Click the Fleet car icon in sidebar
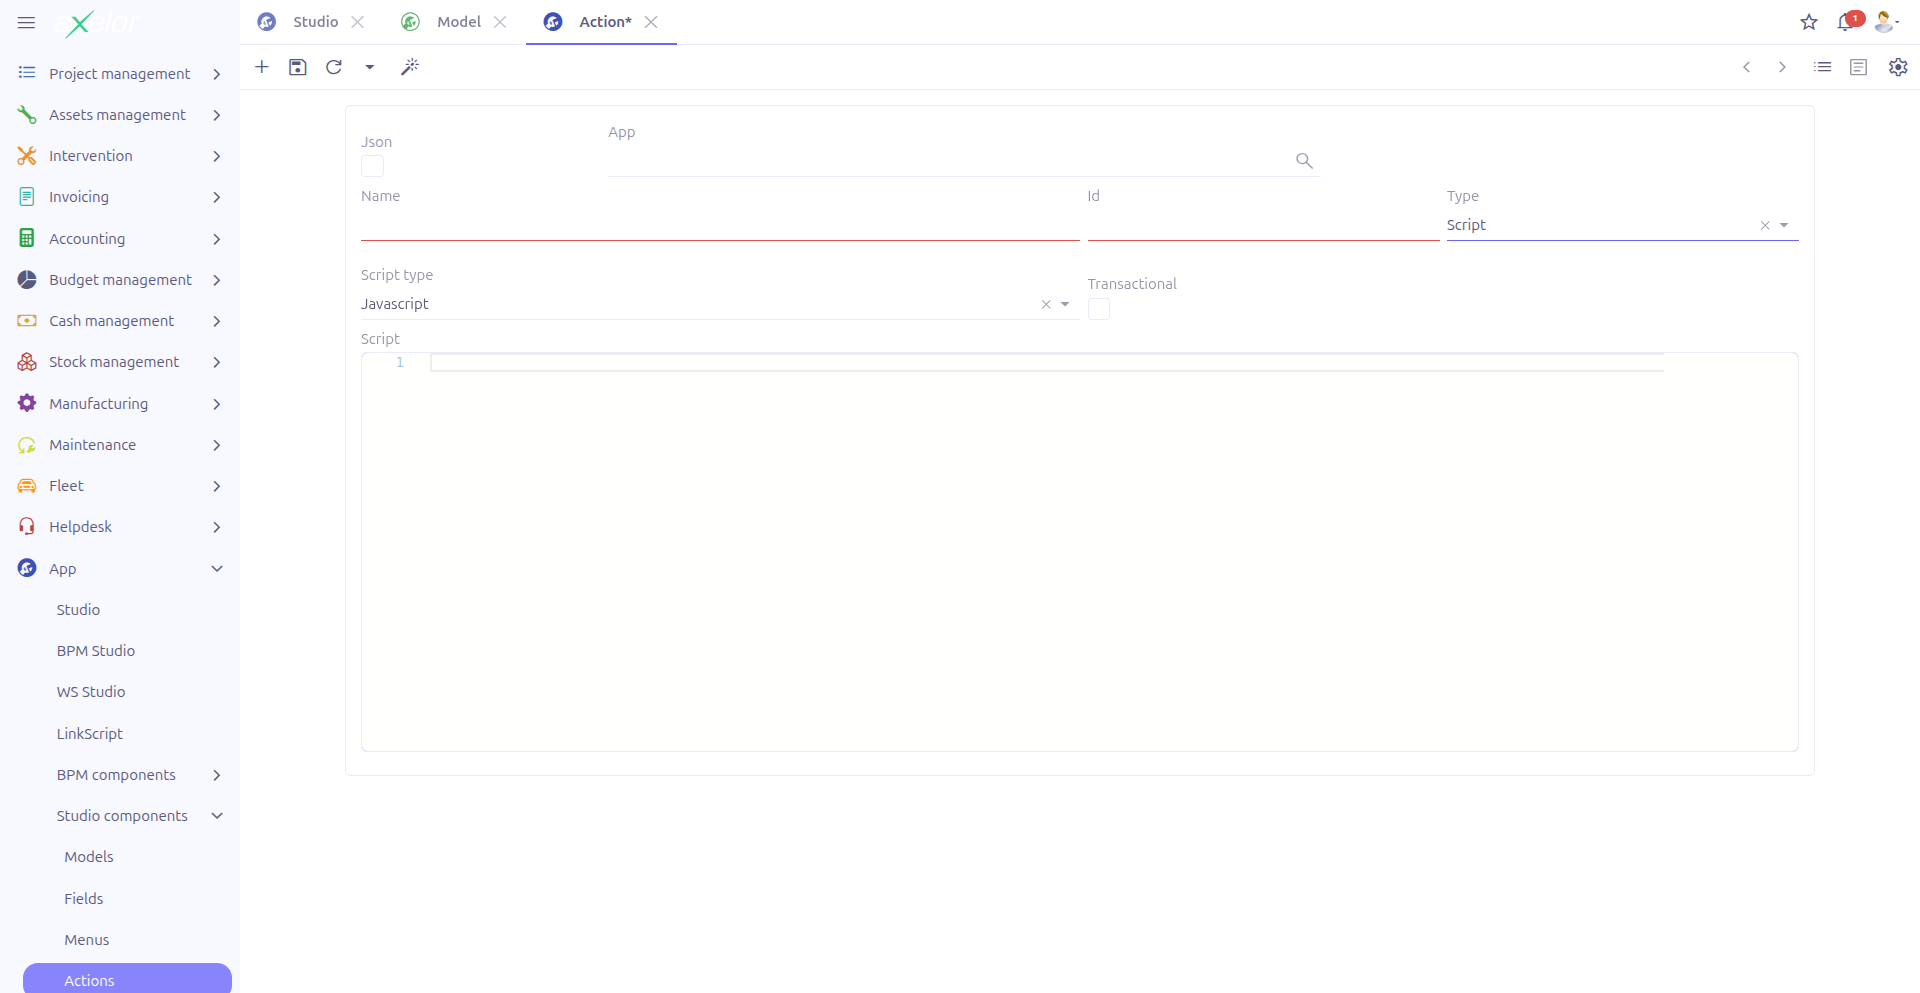This screenshot has width=1920, height=993. tap(27, 486)
